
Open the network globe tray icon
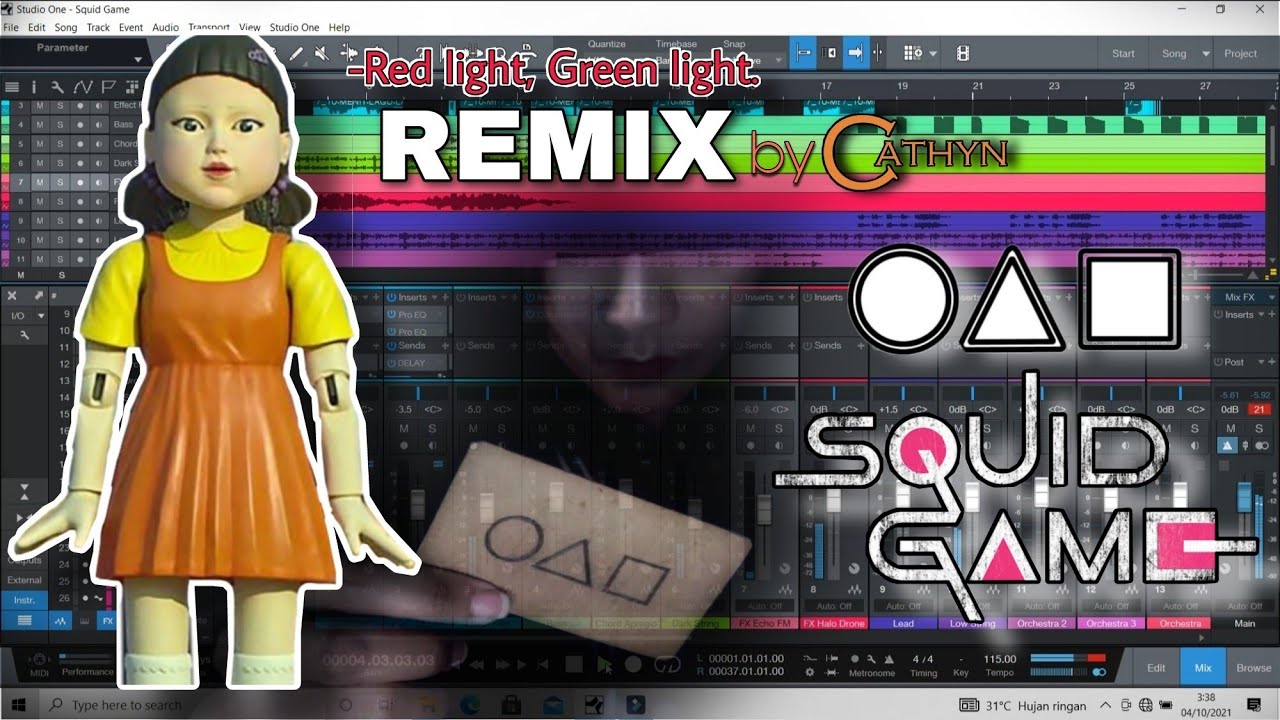1145,705
